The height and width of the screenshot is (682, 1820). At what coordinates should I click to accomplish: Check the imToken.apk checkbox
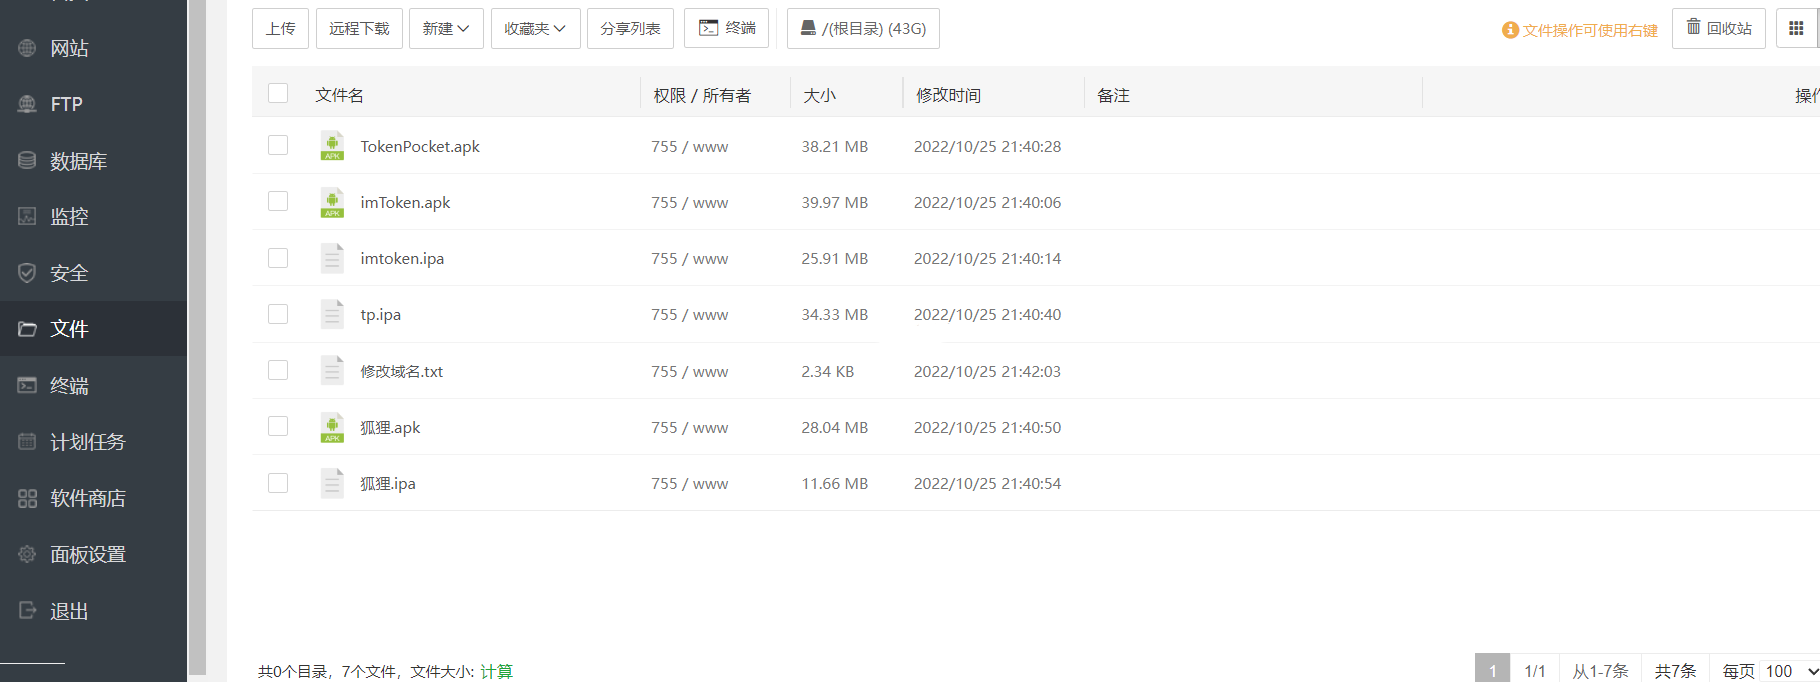[278, 201]
